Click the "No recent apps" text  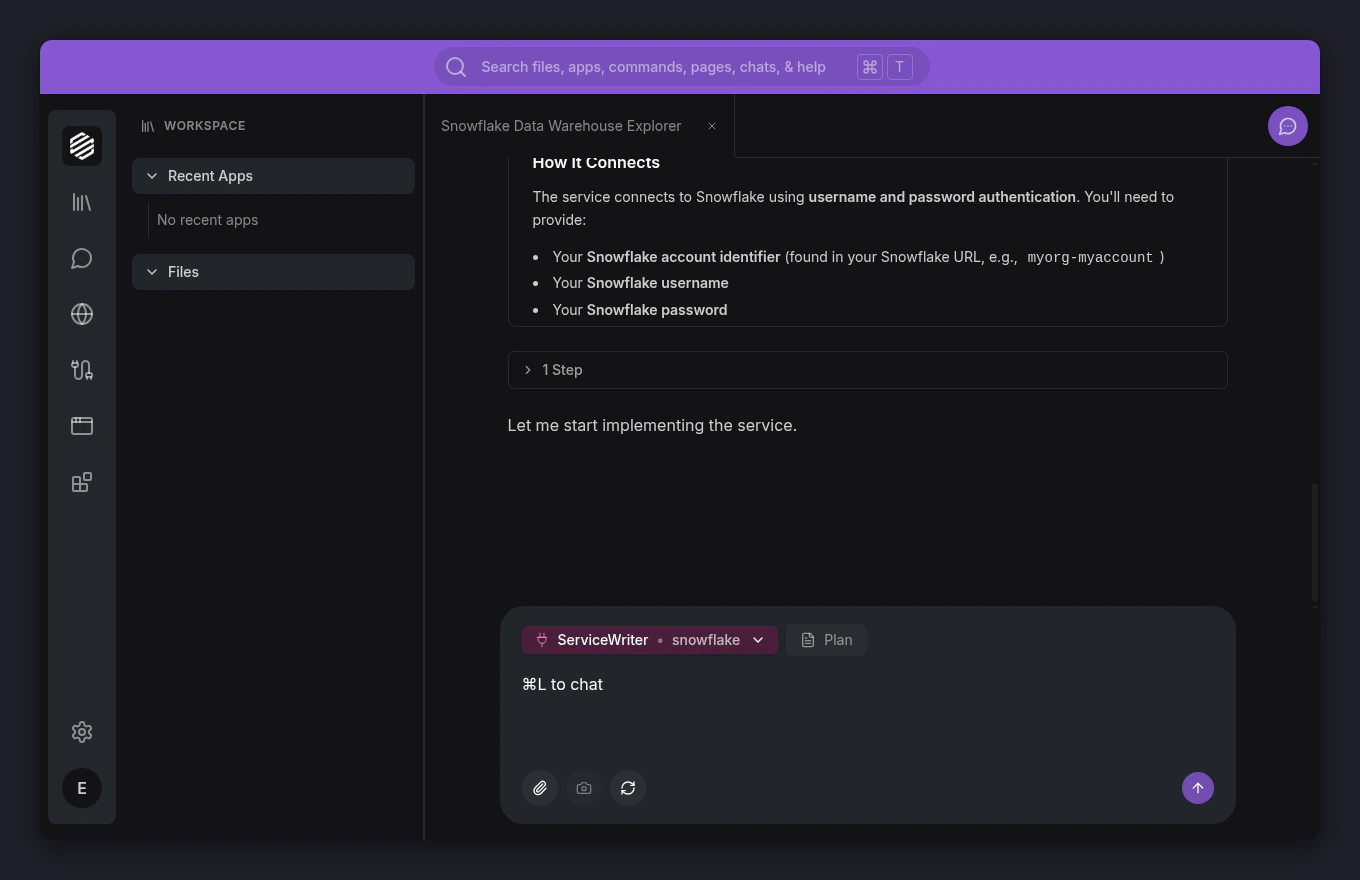(207, 220)
